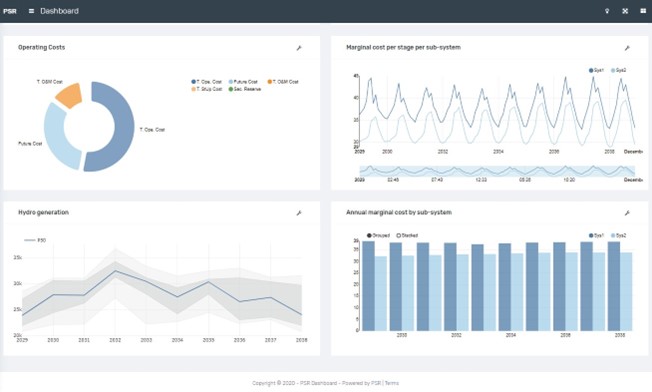Click the lightbulb icon in top bar
This screenshot has height=392, width=652.
tap(607, 11)
